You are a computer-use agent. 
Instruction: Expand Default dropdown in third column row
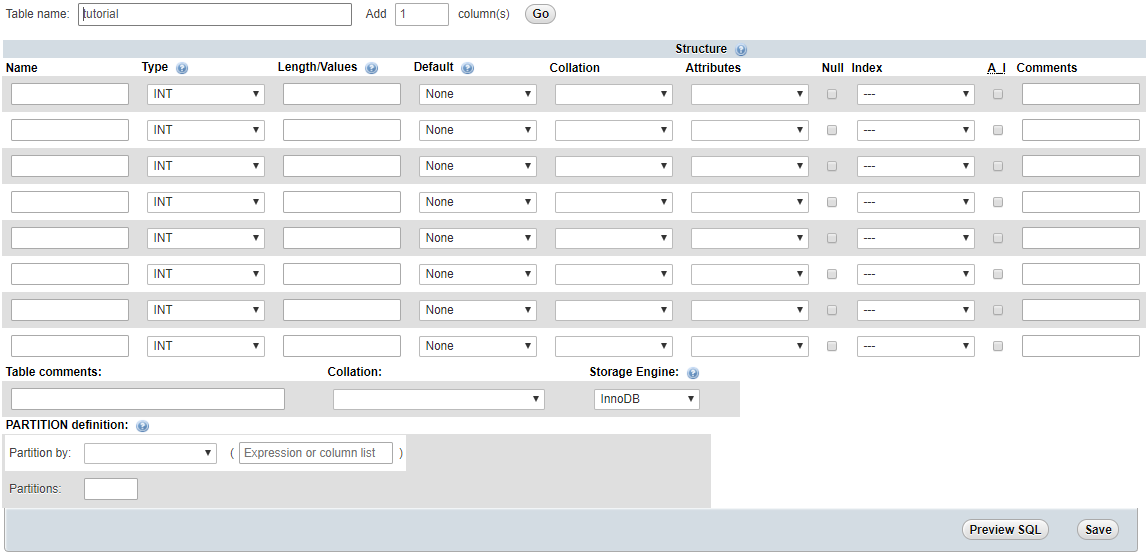tap(477, 166)
